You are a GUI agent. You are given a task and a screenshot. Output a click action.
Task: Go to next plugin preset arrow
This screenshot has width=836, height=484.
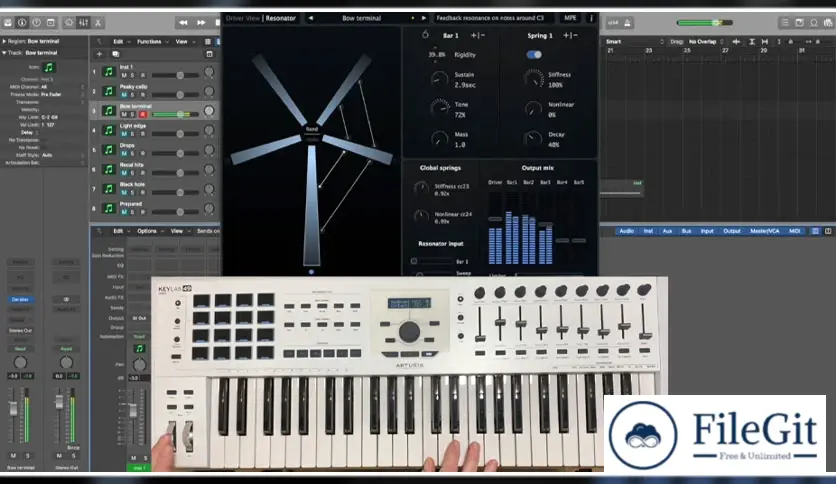click(423, 18)
